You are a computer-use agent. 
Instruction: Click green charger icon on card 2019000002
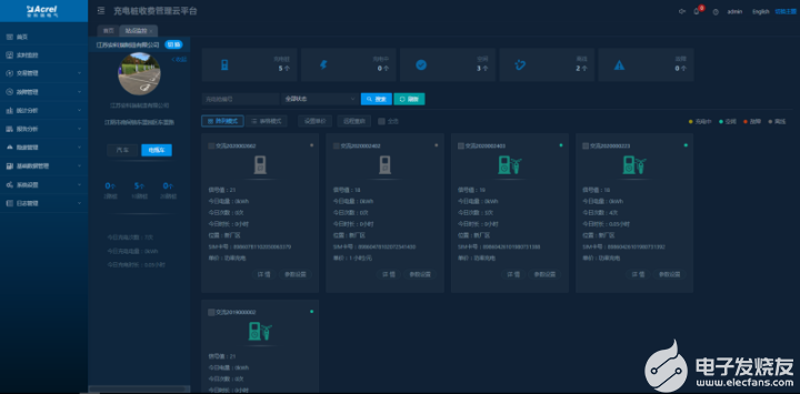point(260,331)
